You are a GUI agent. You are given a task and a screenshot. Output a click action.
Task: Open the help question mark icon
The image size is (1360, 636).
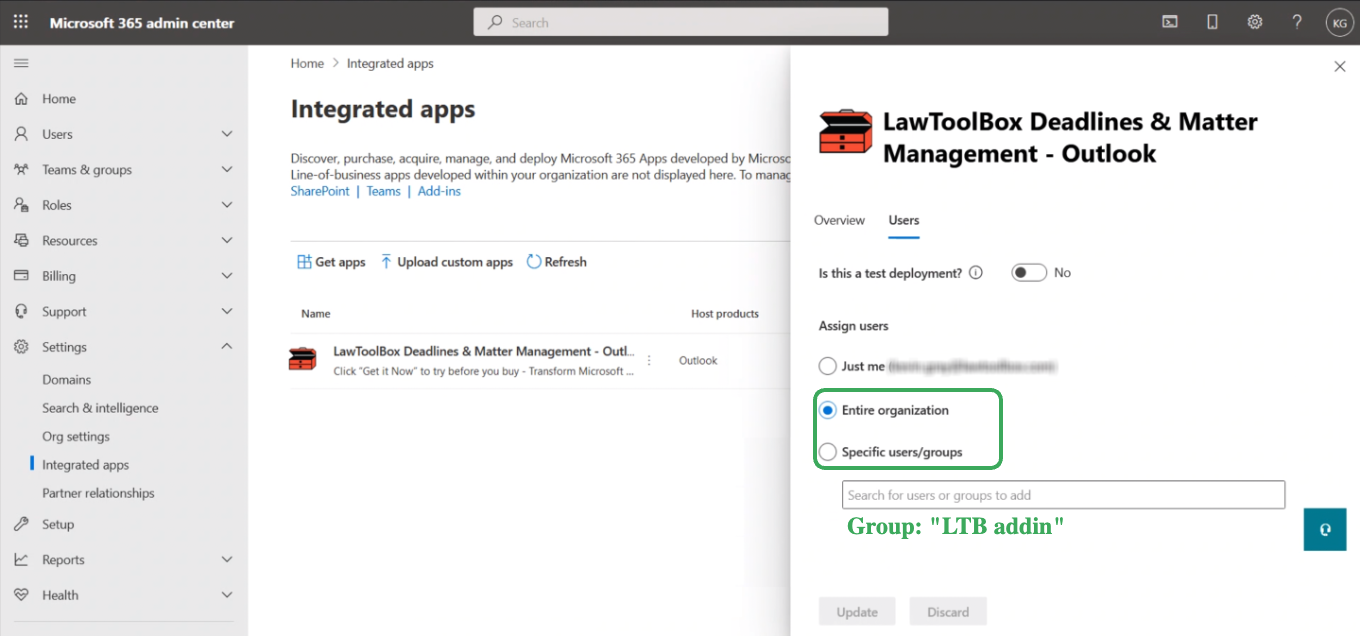pos(1297,22)
